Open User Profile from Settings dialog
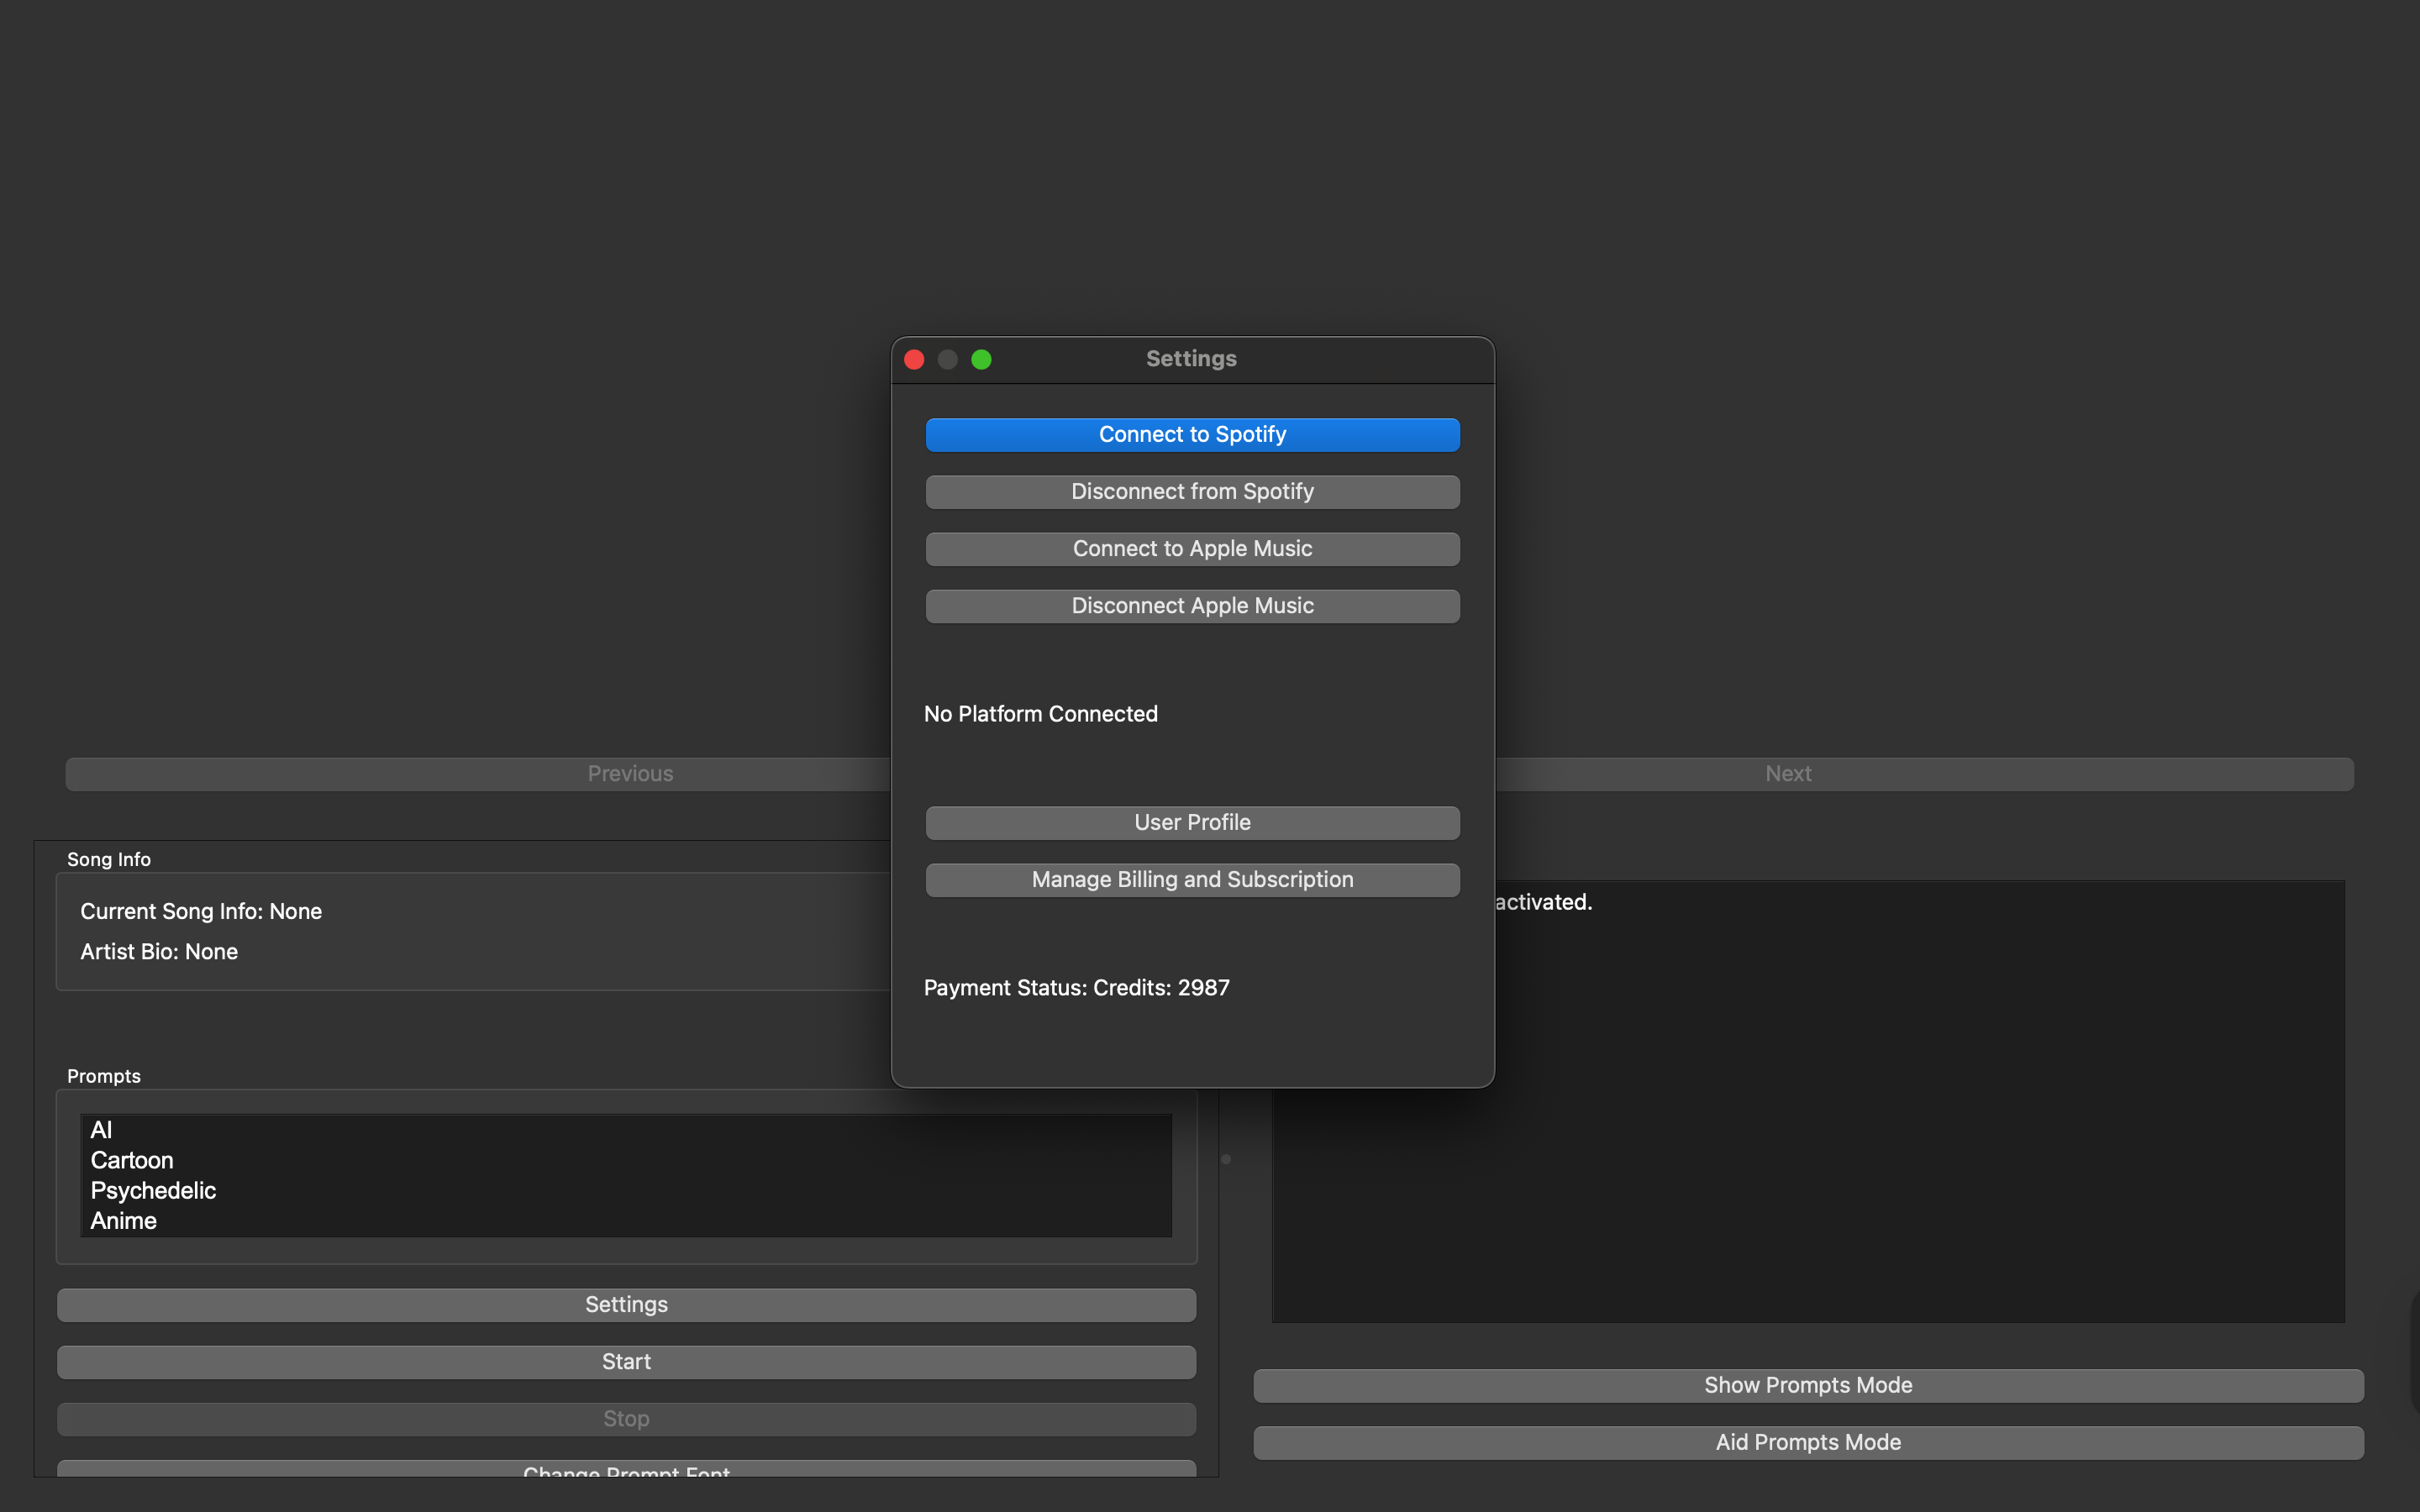 1192,822
